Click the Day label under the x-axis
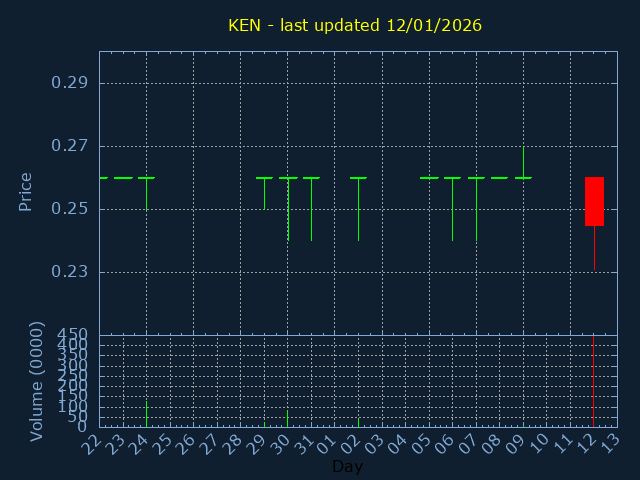Viewport: 640px width, 480px height. [x=347, y=466]
